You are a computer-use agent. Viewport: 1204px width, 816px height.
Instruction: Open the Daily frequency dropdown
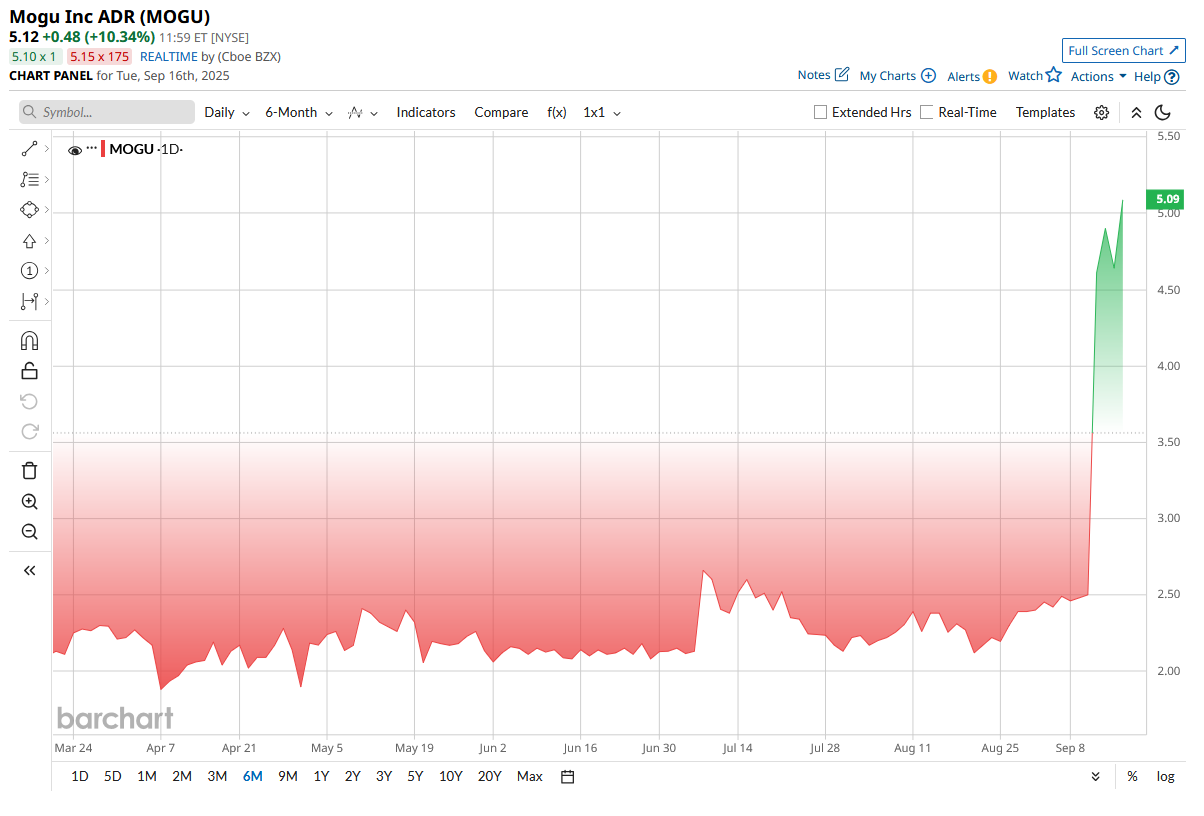click(226, 112)
